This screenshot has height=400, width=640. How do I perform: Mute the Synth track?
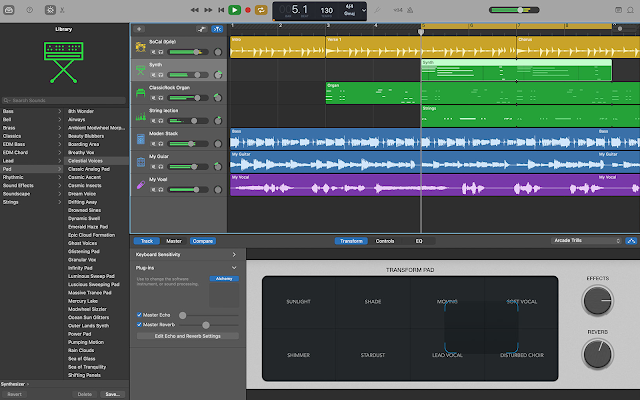[153, 74]
